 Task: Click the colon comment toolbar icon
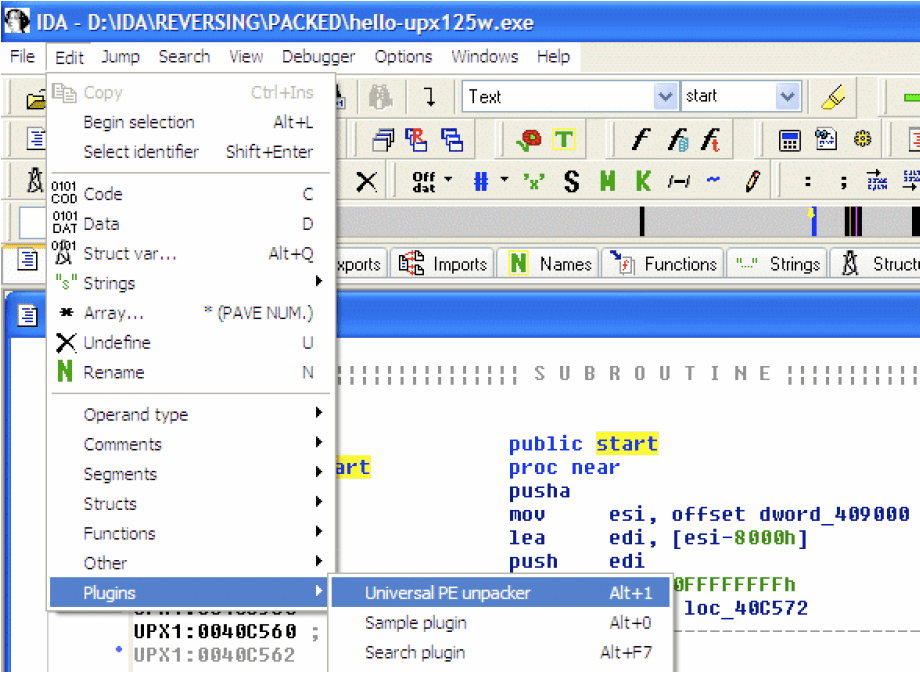coord(808,182)
